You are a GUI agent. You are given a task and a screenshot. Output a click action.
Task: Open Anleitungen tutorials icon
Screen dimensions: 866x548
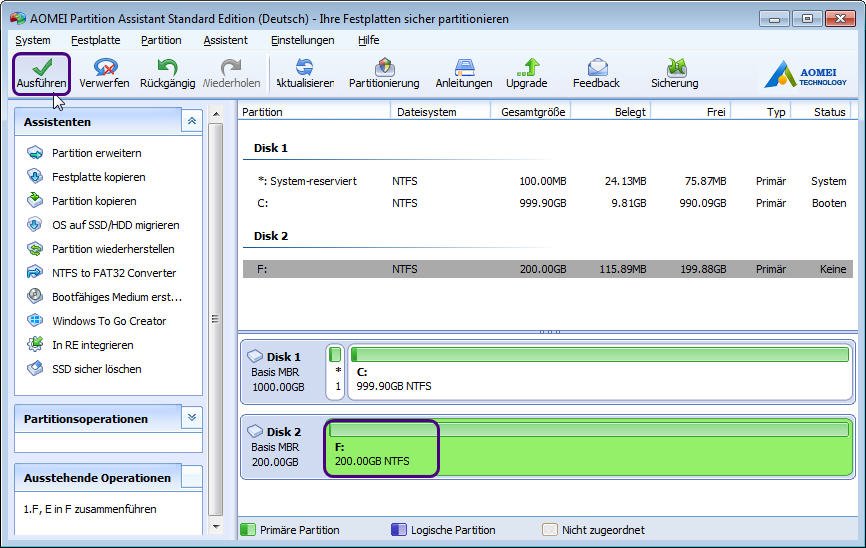coord(464,67)
